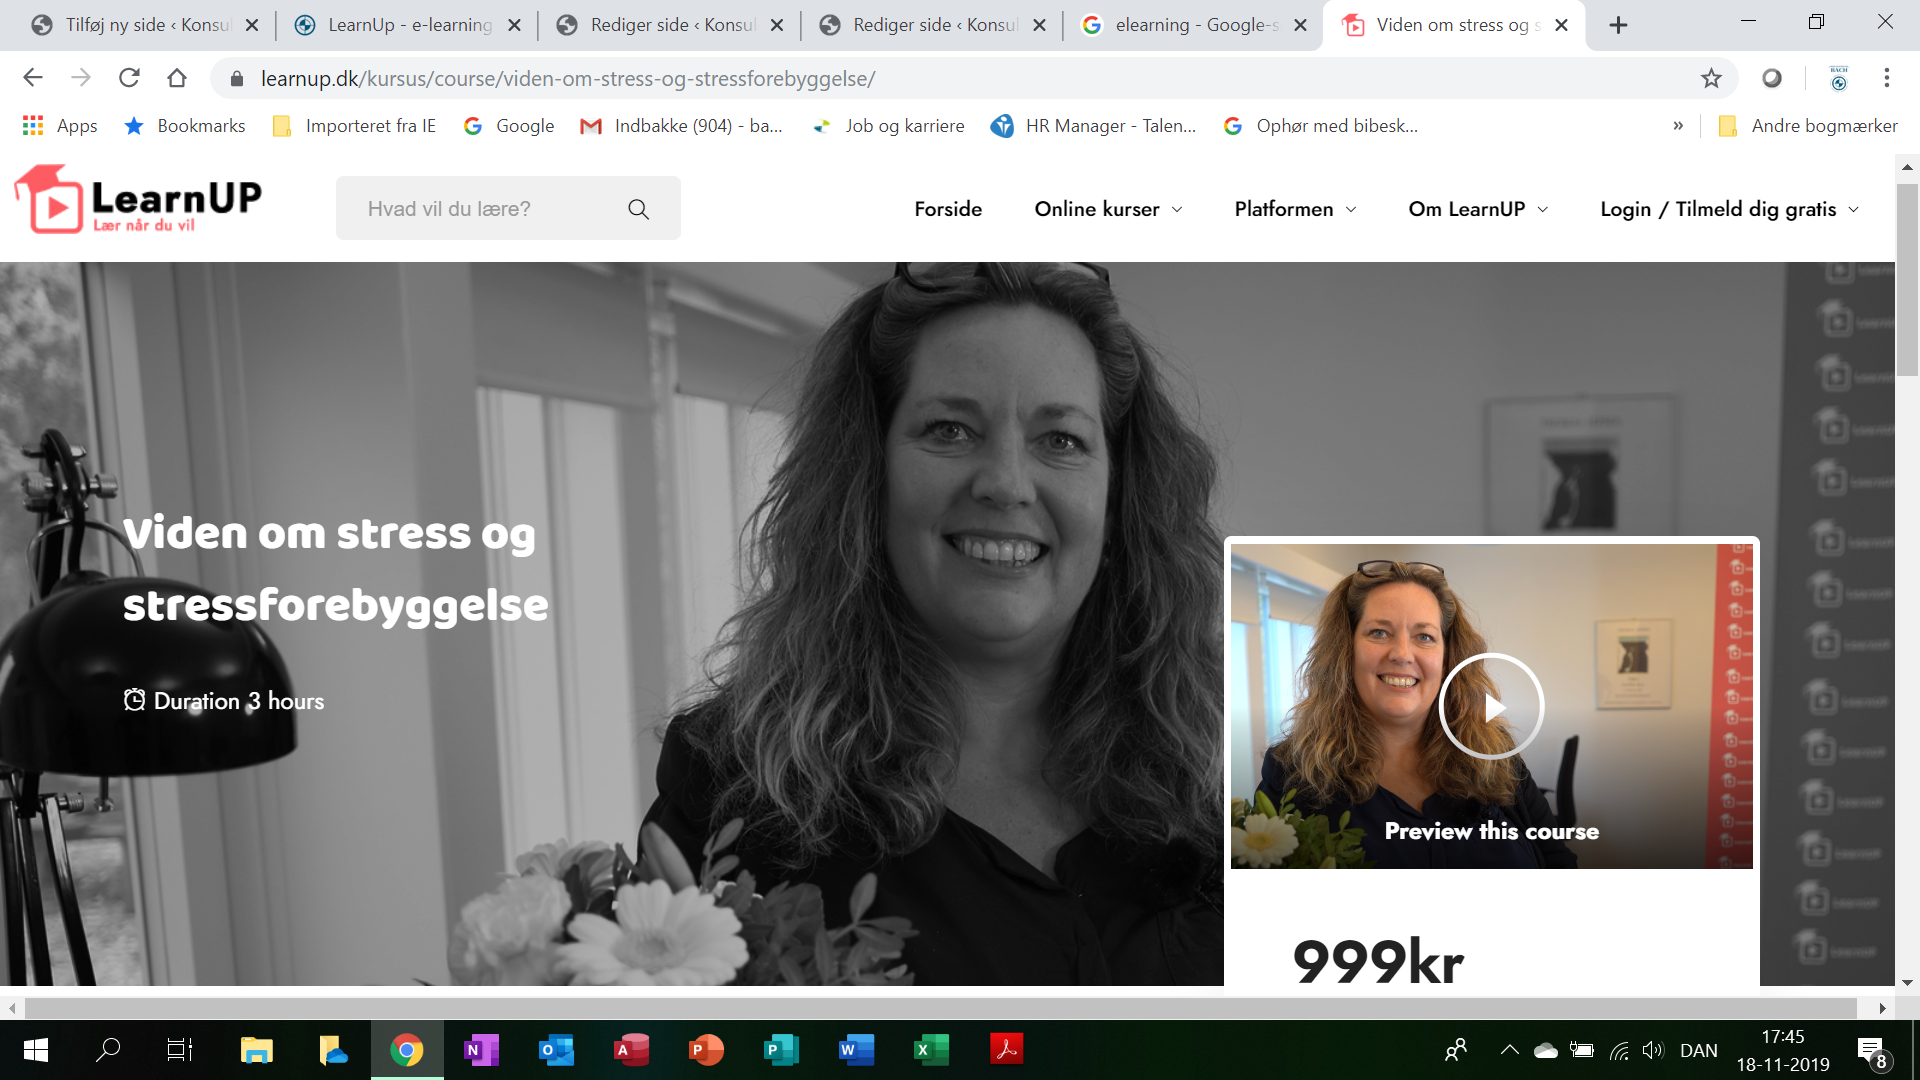Go to the Forside link
1920x1080 pixels.
947,209
